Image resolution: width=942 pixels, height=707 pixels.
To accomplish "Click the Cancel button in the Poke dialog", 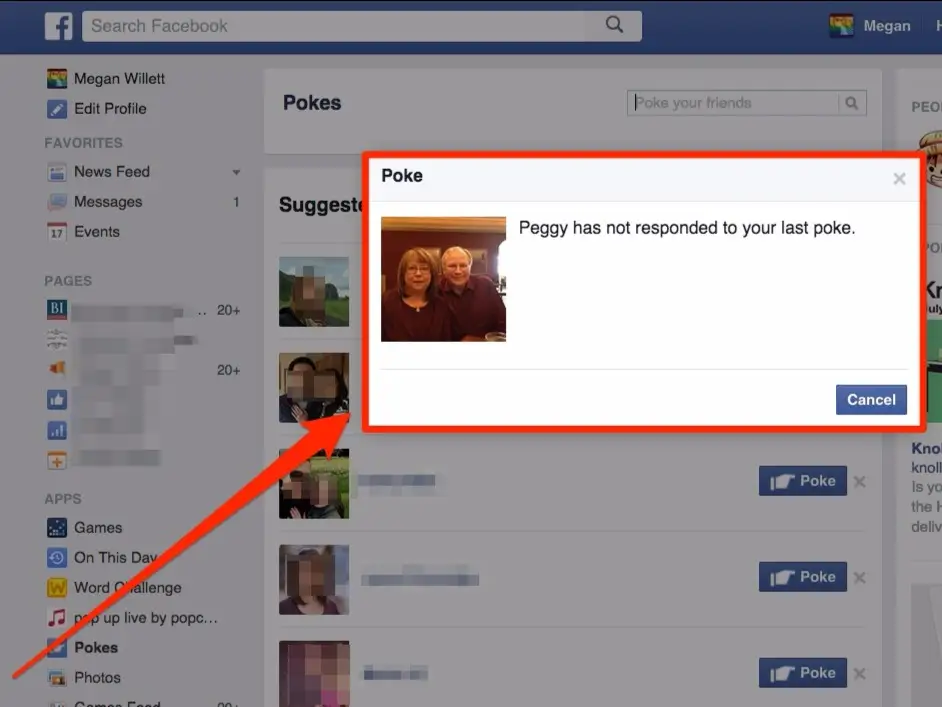I will (x=871, y=399).
